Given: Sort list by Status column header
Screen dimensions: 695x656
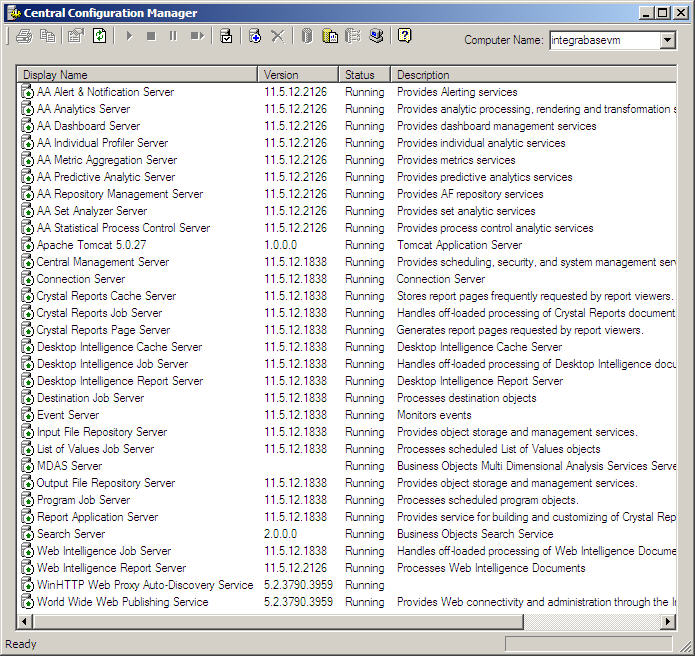Looking at the screenshot, I should coord(364,74).
